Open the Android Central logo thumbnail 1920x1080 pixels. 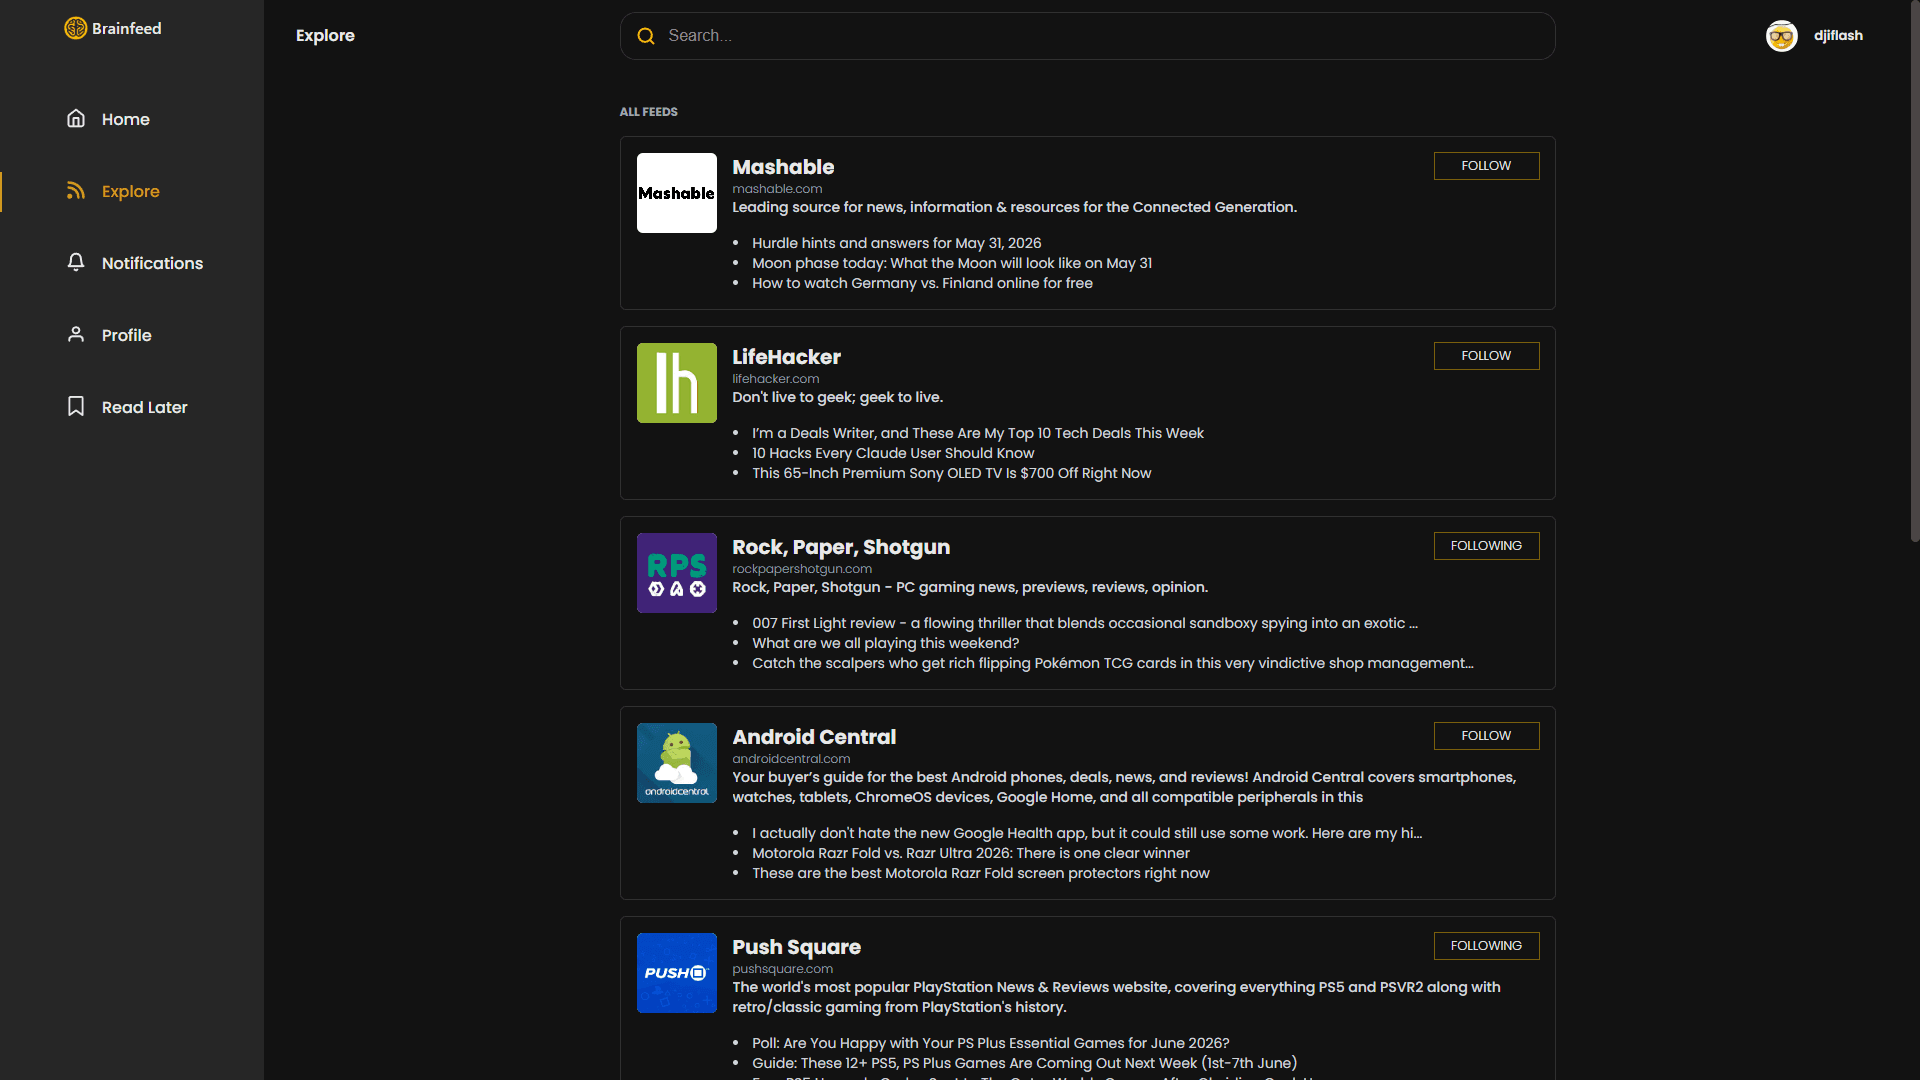(677, 763)
